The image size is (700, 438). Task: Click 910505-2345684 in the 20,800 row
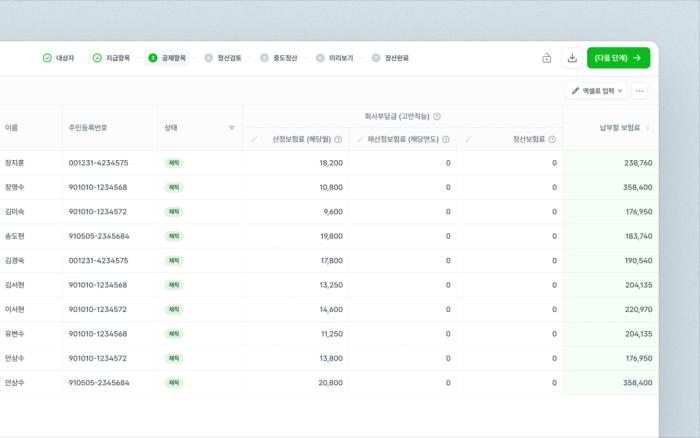click(x=99, y=383)
